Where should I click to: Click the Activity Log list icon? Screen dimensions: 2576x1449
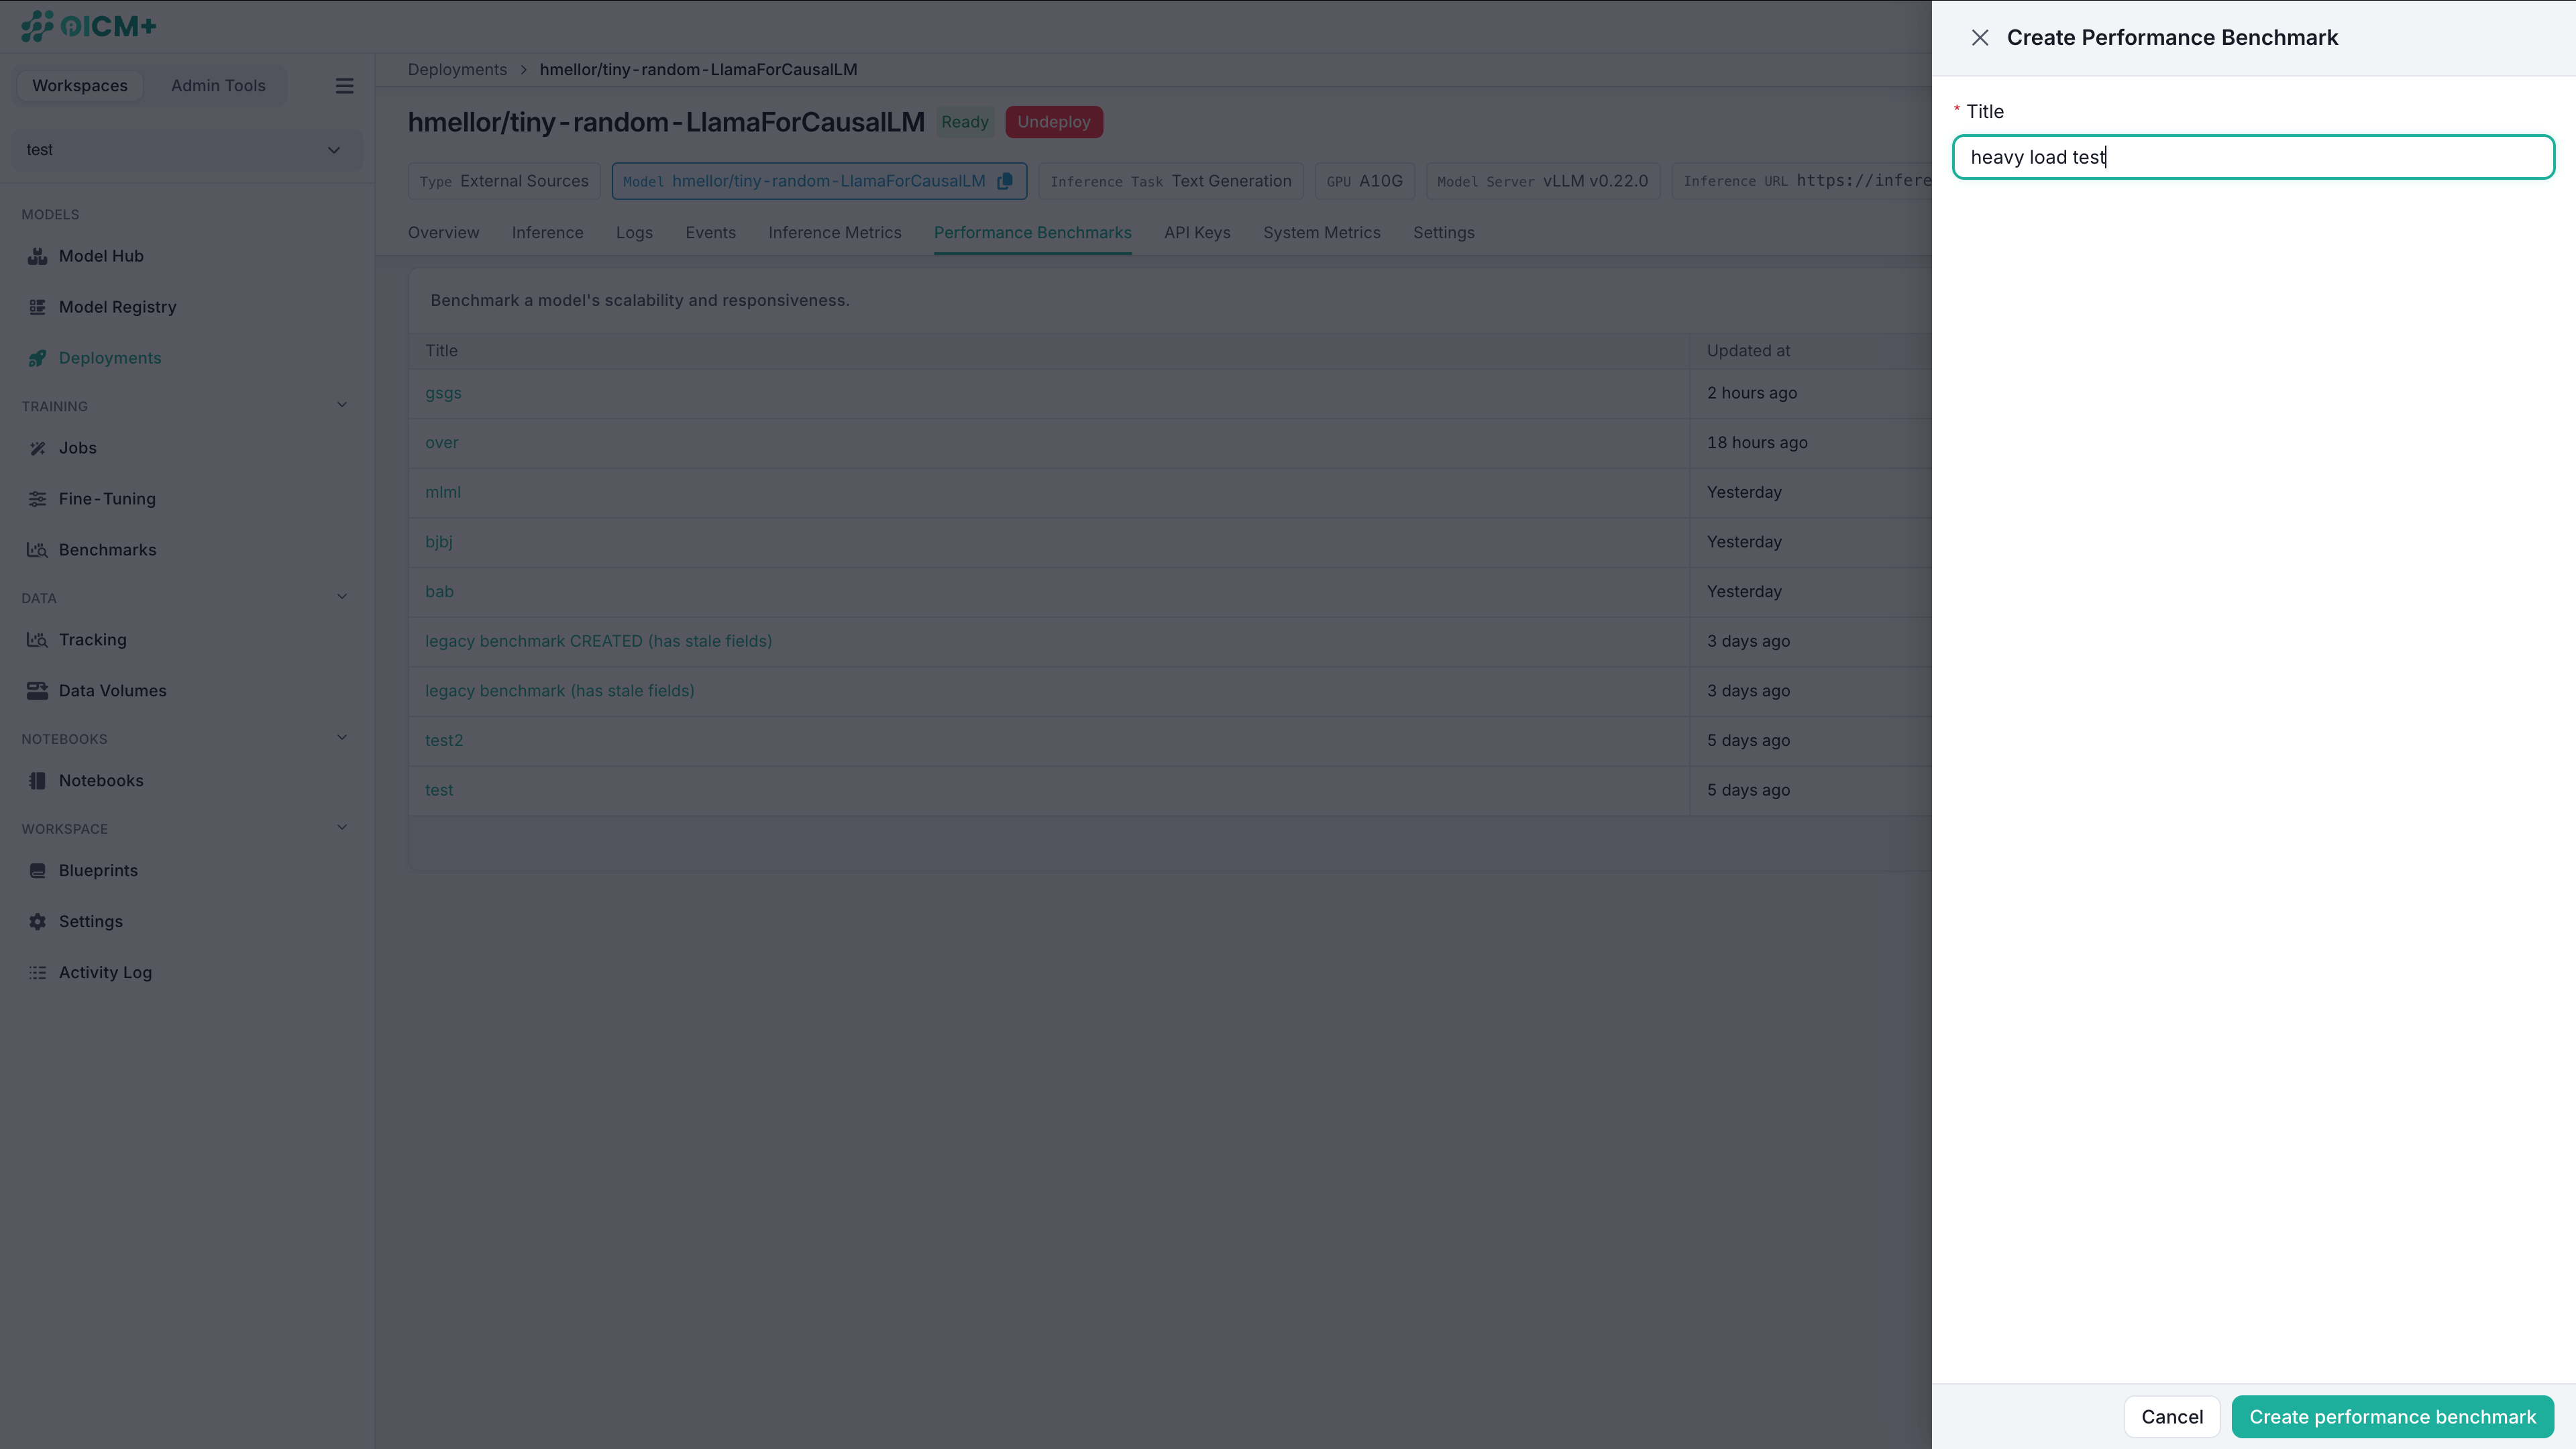(37, 973)
